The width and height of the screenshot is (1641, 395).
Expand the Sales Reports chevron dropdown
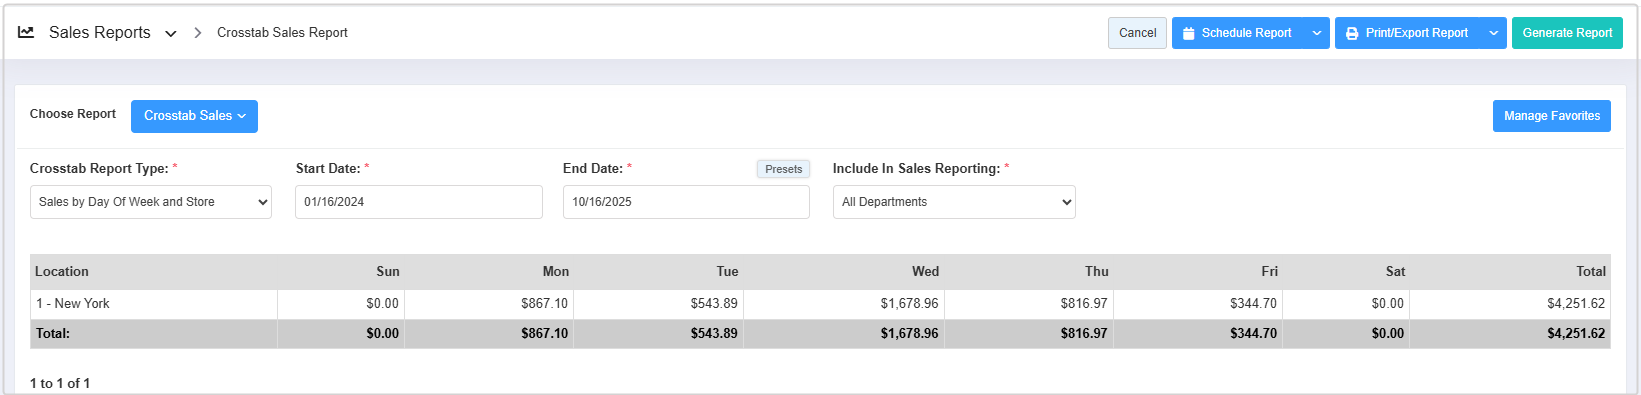click(171, 33)
